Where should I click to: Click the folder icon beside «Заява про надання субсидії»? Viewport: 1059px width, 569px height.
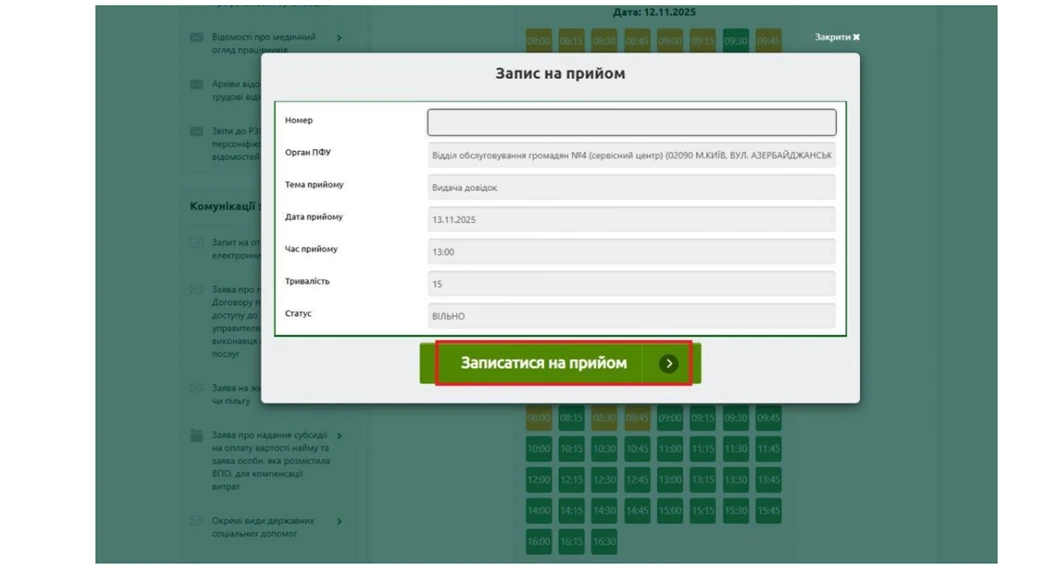[197, 436]
